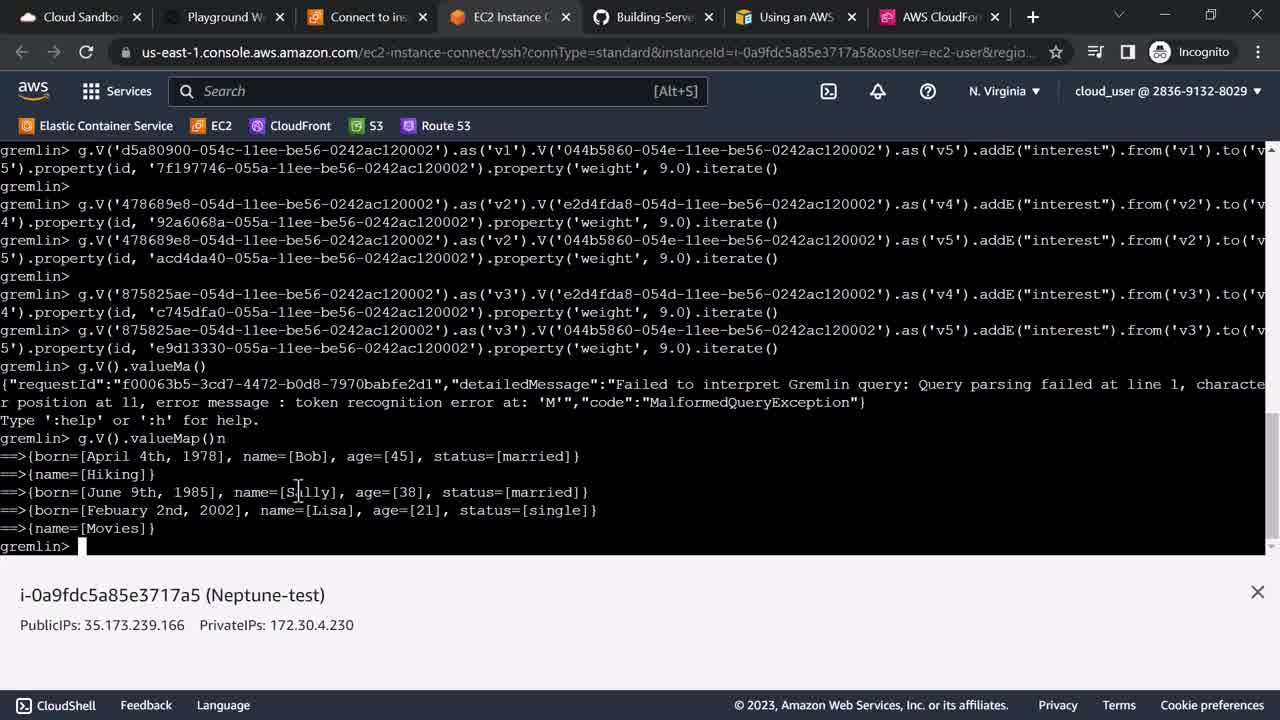Expand the cloud_user account dropdown
Viewport: 1280px width, 720px height.
point(1169,91)
